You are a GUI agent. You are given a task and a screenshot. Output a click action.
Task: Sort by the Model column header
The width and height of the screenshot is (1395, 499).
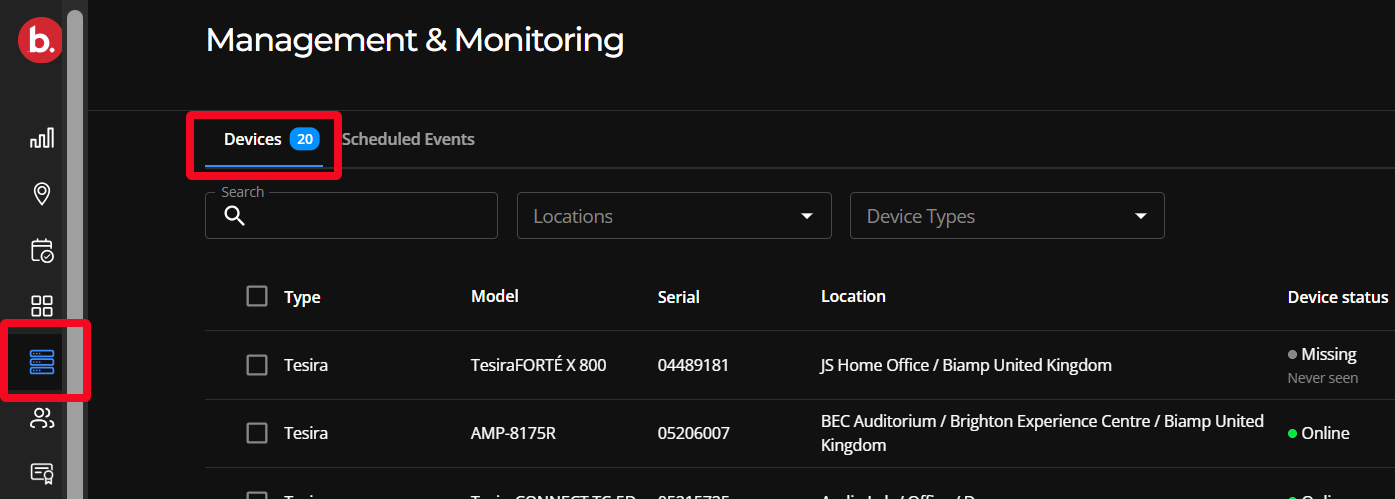495,296
